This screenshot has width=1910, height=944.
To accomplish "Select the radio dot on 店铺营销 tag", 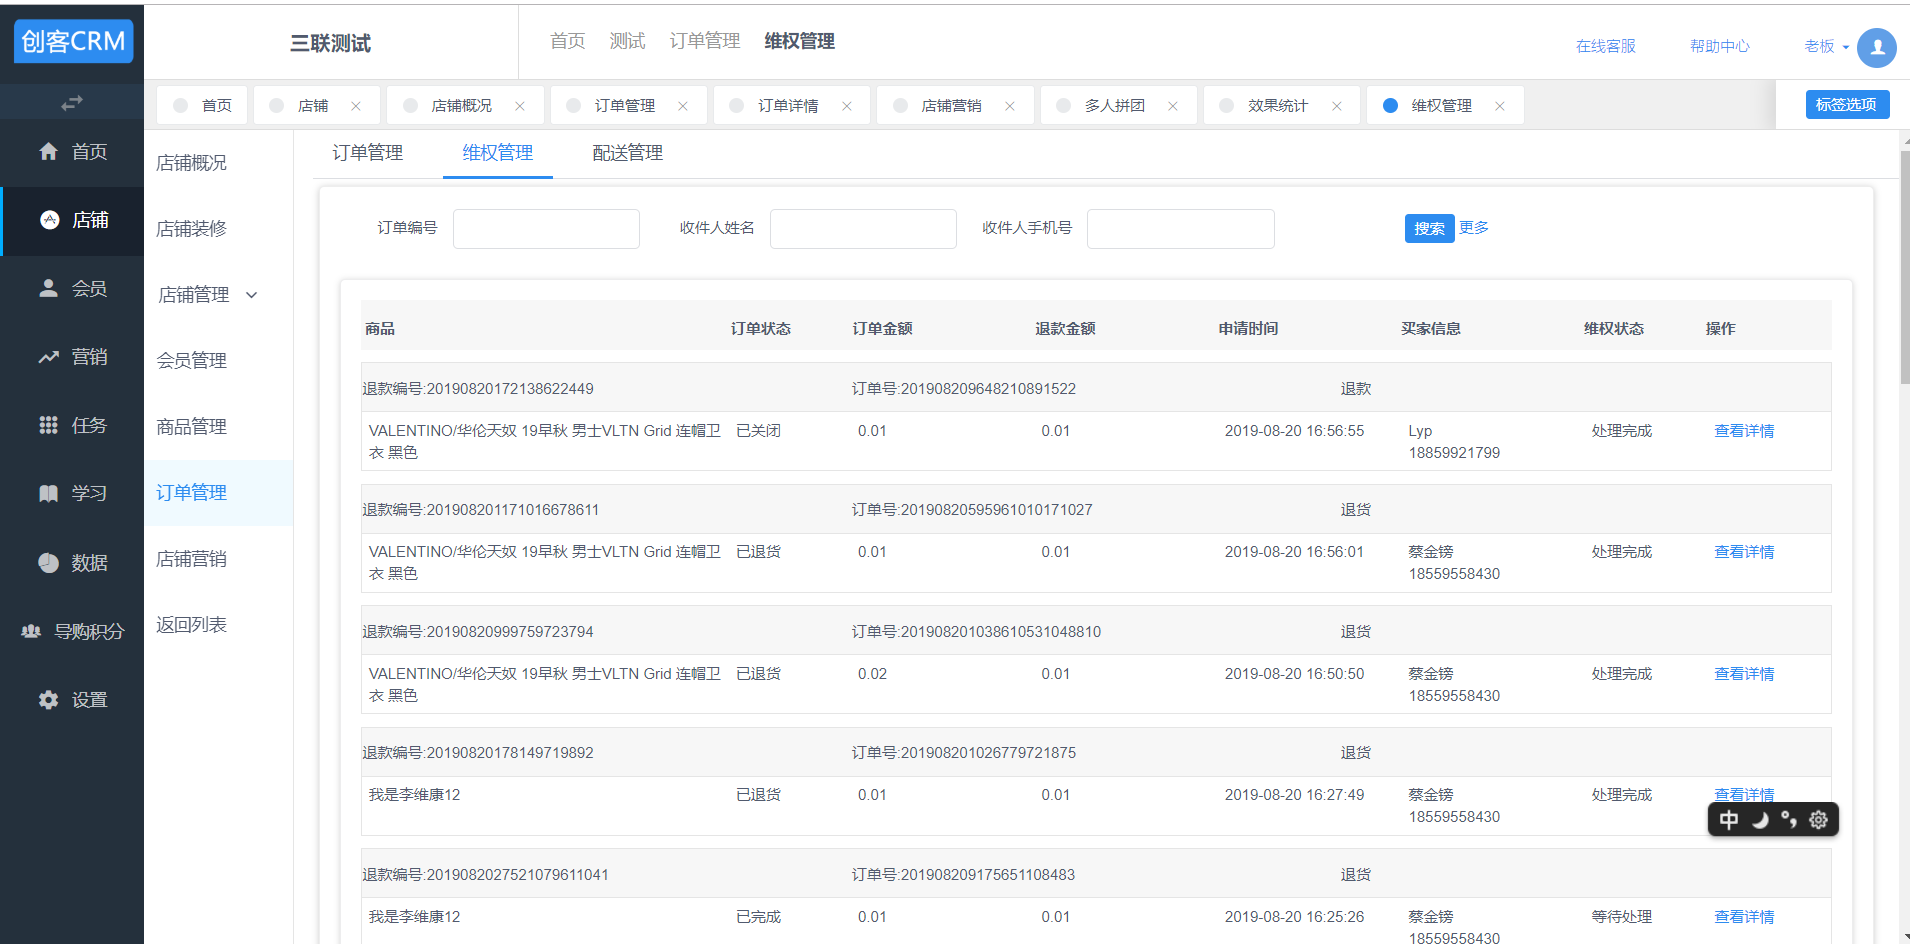I will (900, 105).
